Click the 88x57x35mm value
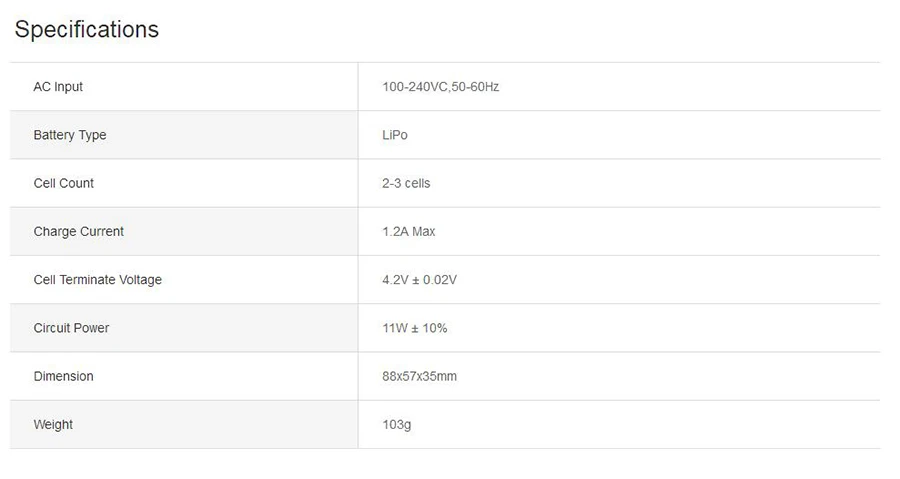Screen dimensions: 900x479 [420, 376]
